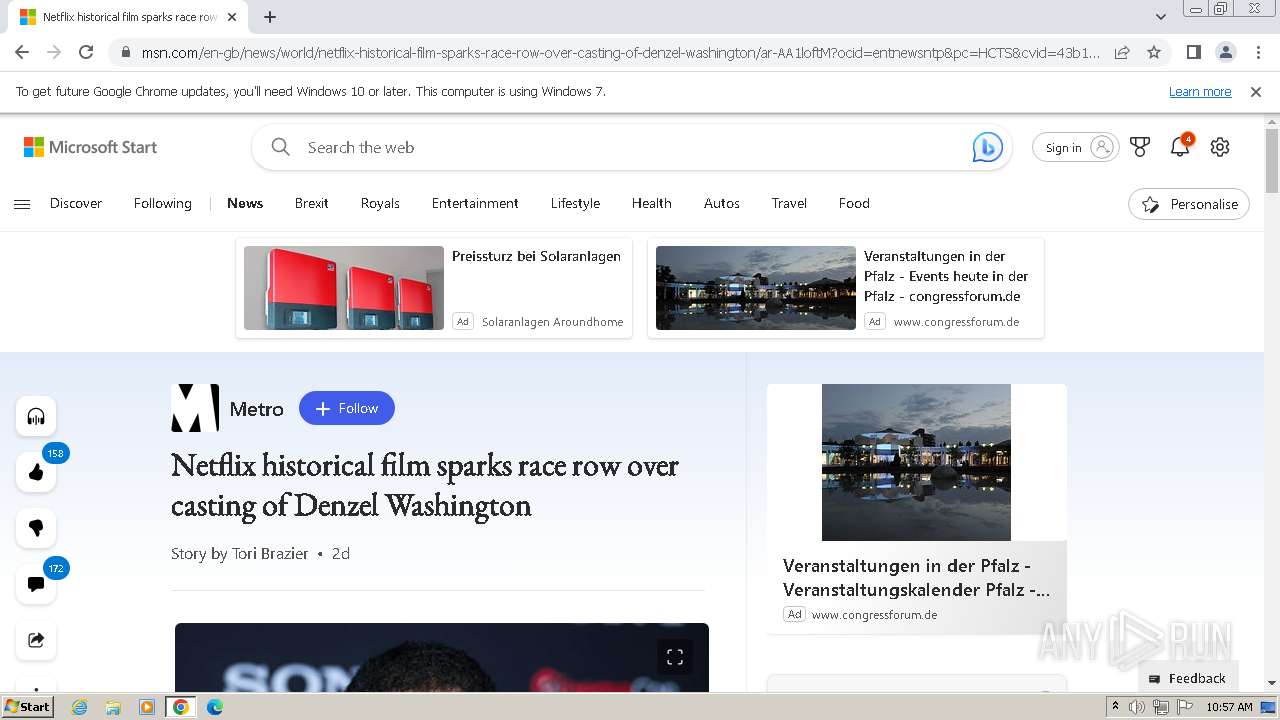This screenshot has height=720, width=1280.
Task: Open Internet Explorer from taskbar
Action: point(80,707)
